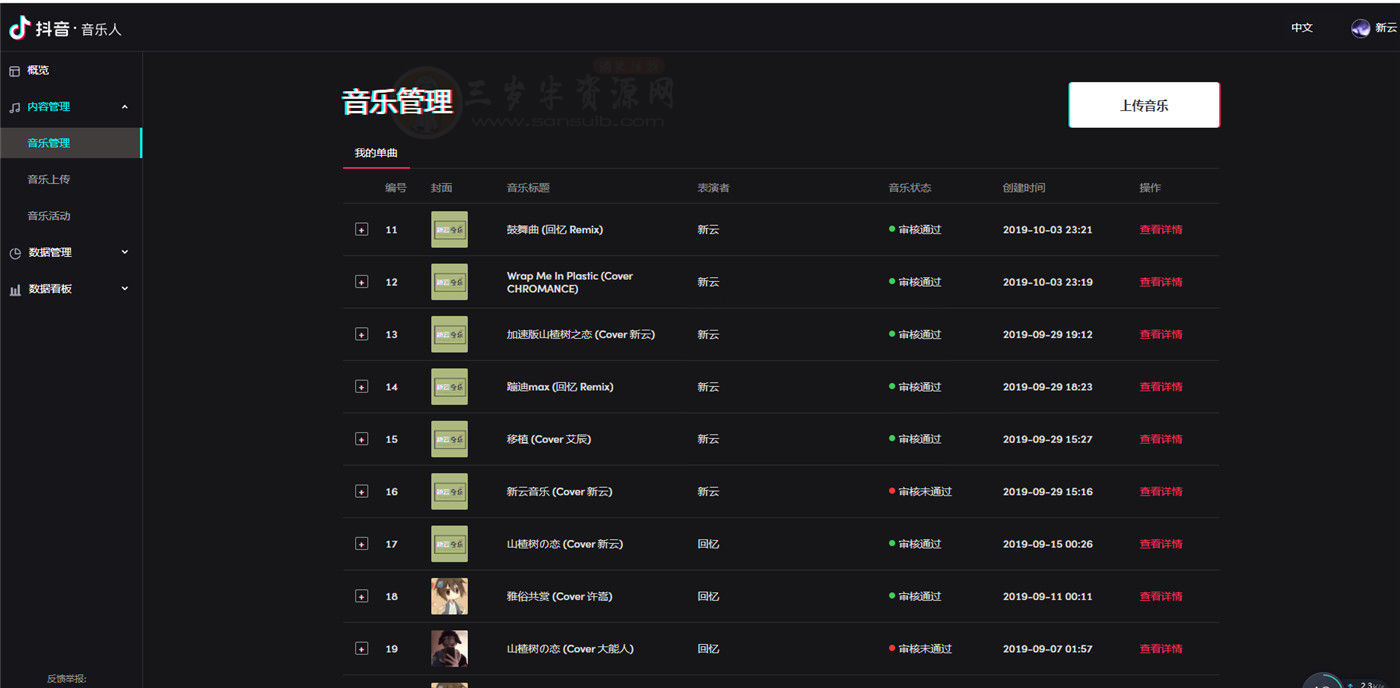Screen dimensions: 1400x688
Task: Open 音乐上传 in the sidebar
Action: pos(49,180)
